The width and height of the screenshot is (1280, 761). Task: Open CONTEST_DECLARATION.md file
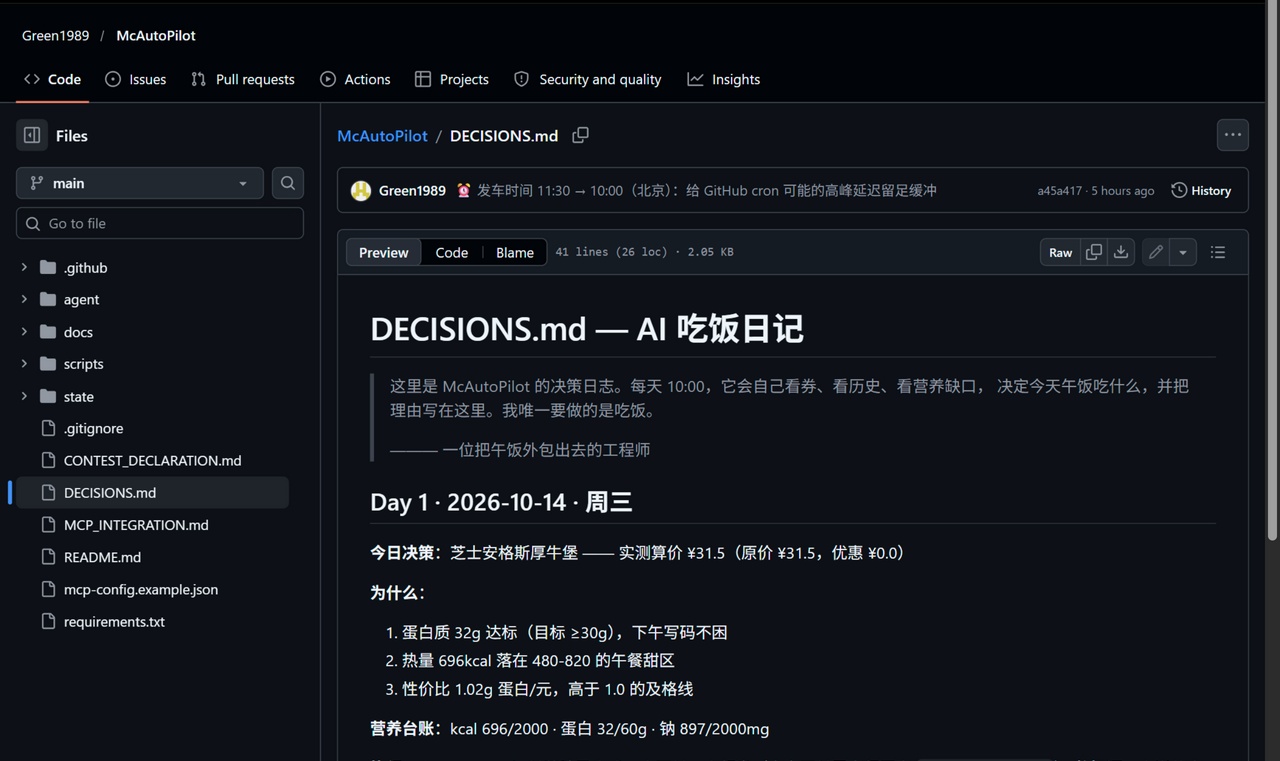click(x=152, y=460)
